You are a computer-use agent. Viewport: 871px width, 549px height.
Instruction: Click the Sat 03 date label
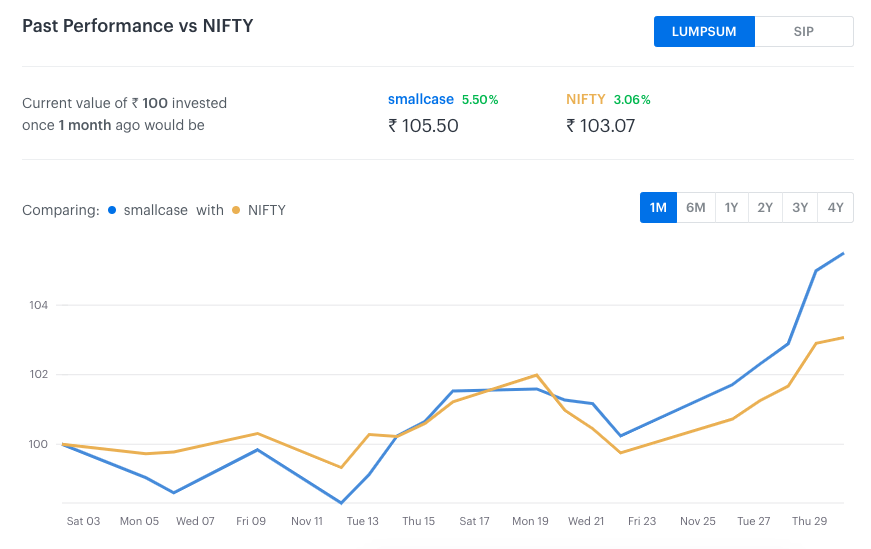[x=83, y=521]
